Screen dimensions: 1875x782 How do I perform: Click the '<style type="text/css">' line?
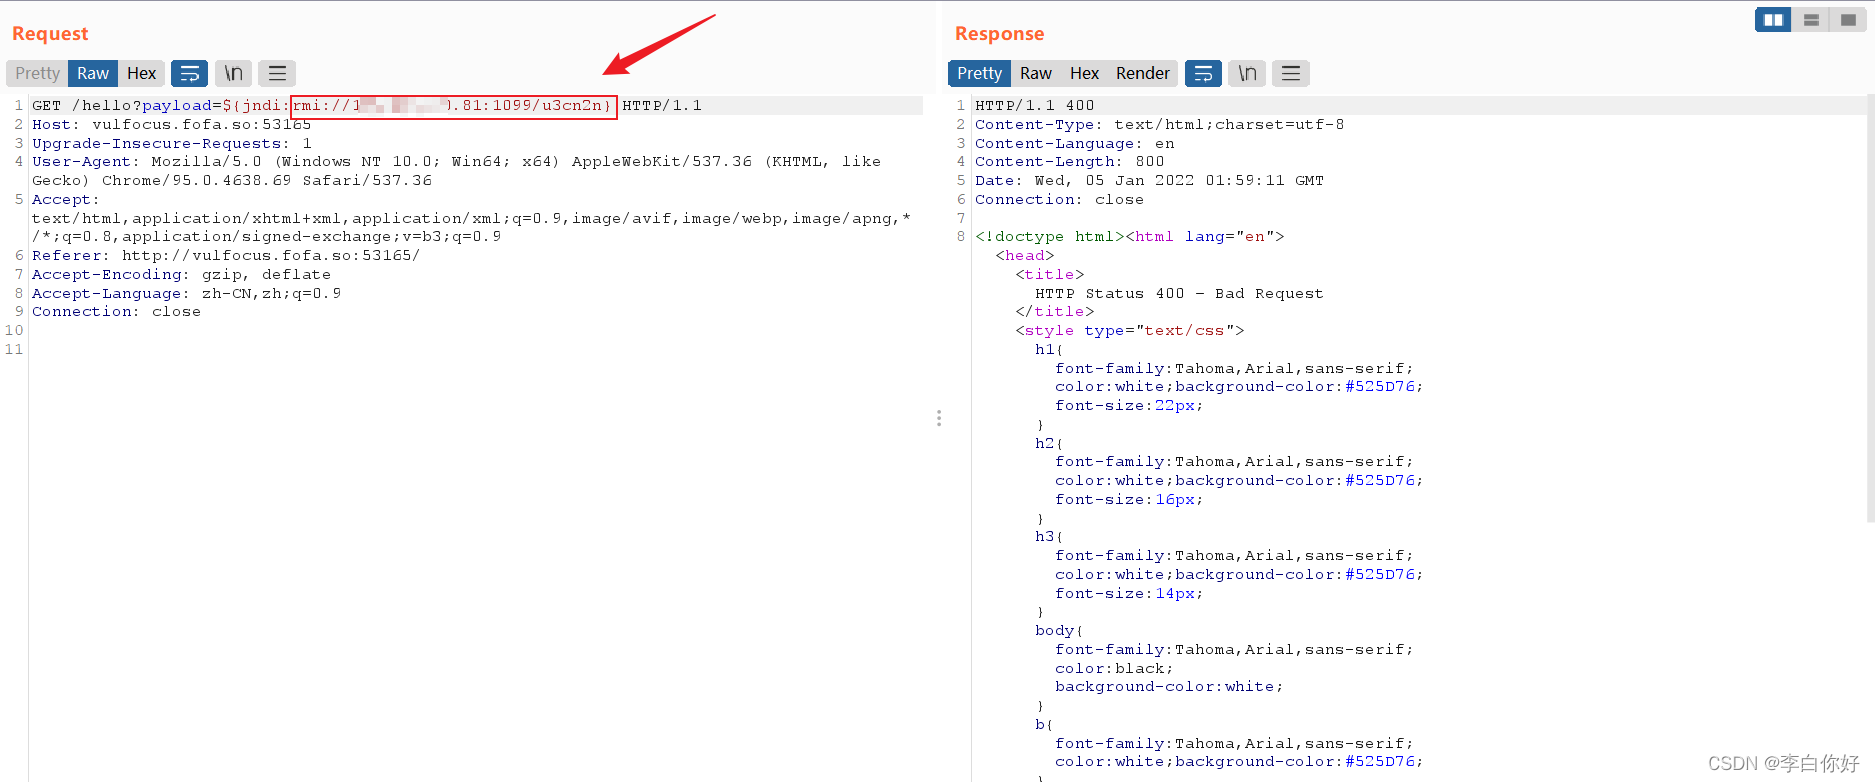click(1130, 330)
